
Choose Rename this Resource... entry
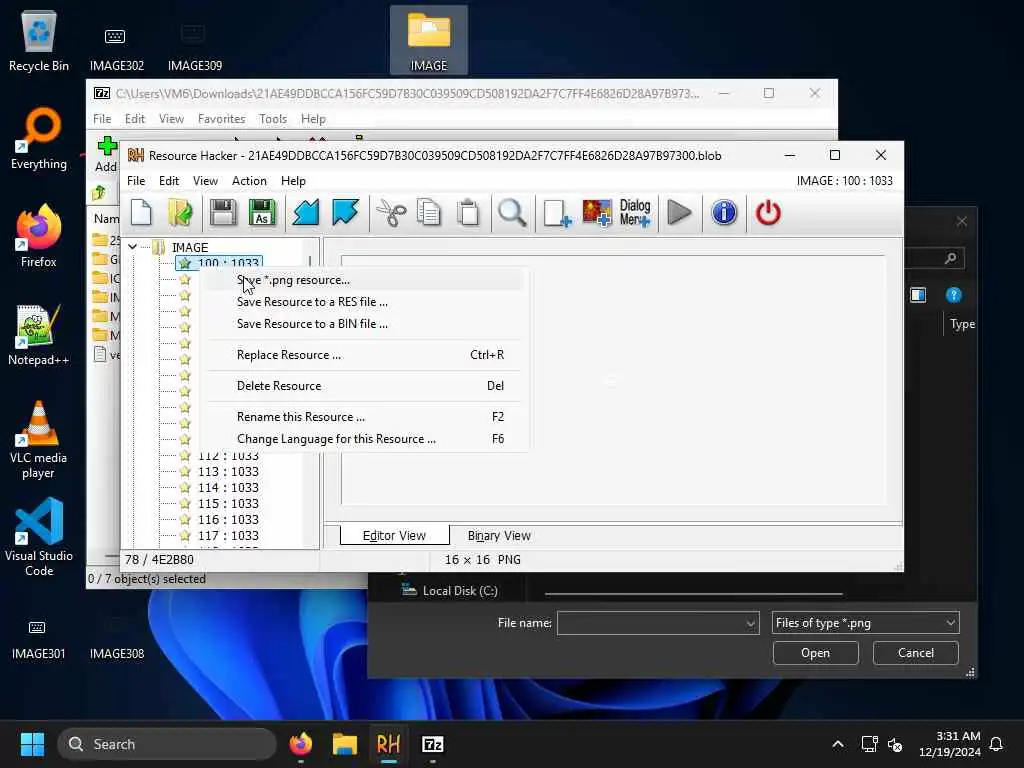click(364, 417)
